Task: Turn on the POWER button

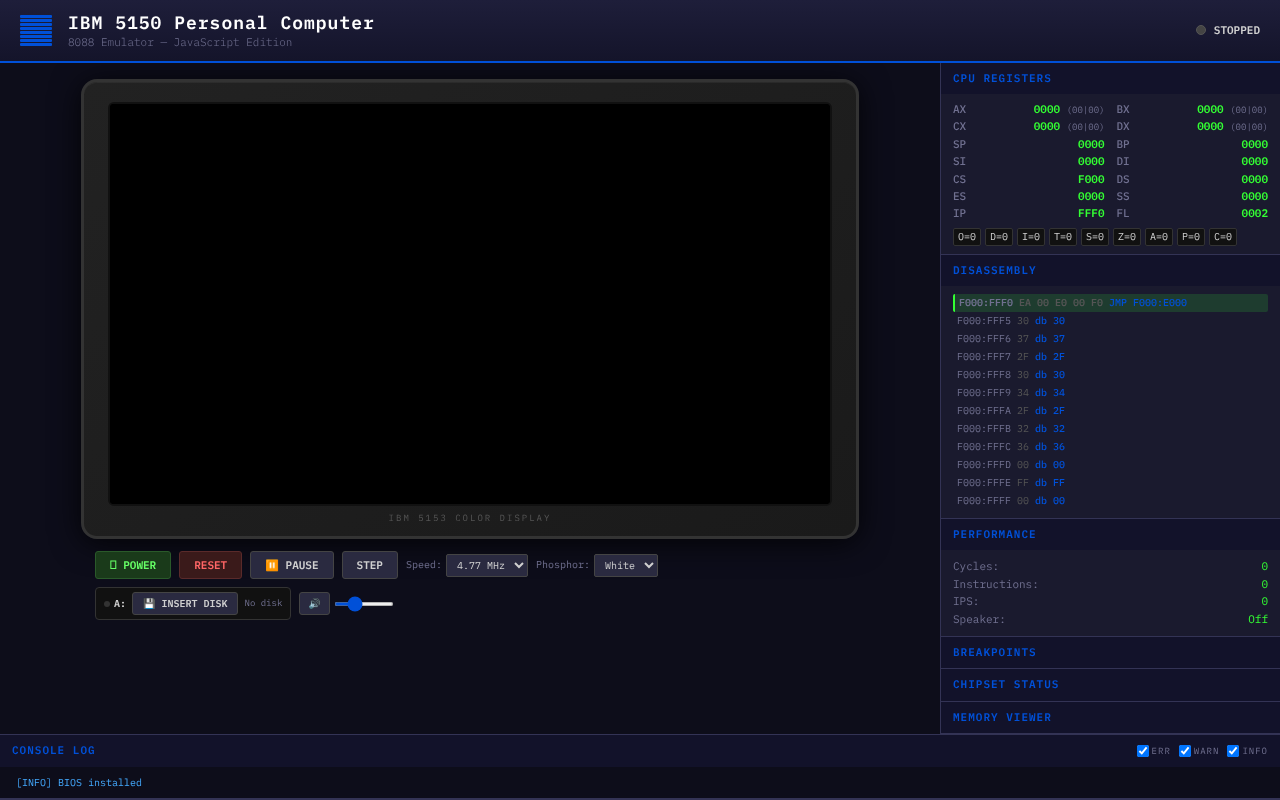Action: click(x=133, y=565)
